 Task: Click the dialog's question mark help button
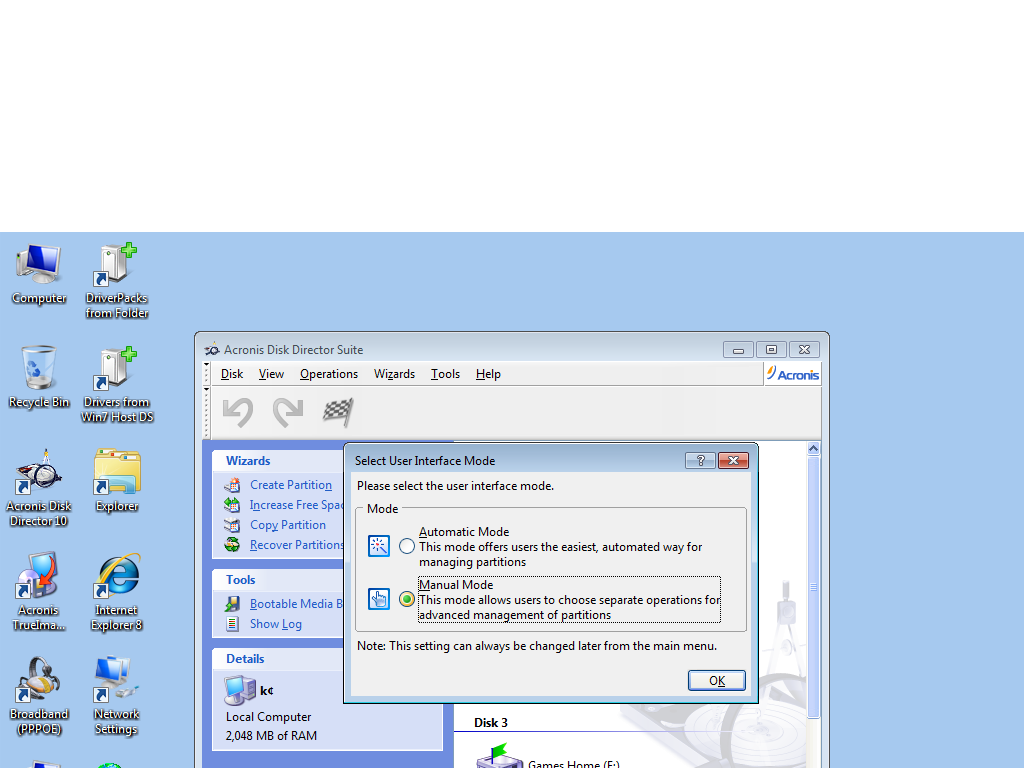(700, 460)
